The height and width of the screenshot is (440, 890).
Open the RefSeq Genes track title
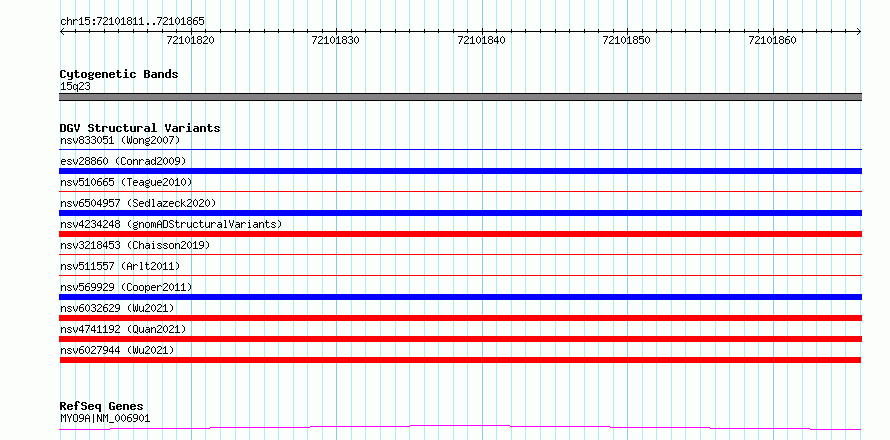coord(101,407)
